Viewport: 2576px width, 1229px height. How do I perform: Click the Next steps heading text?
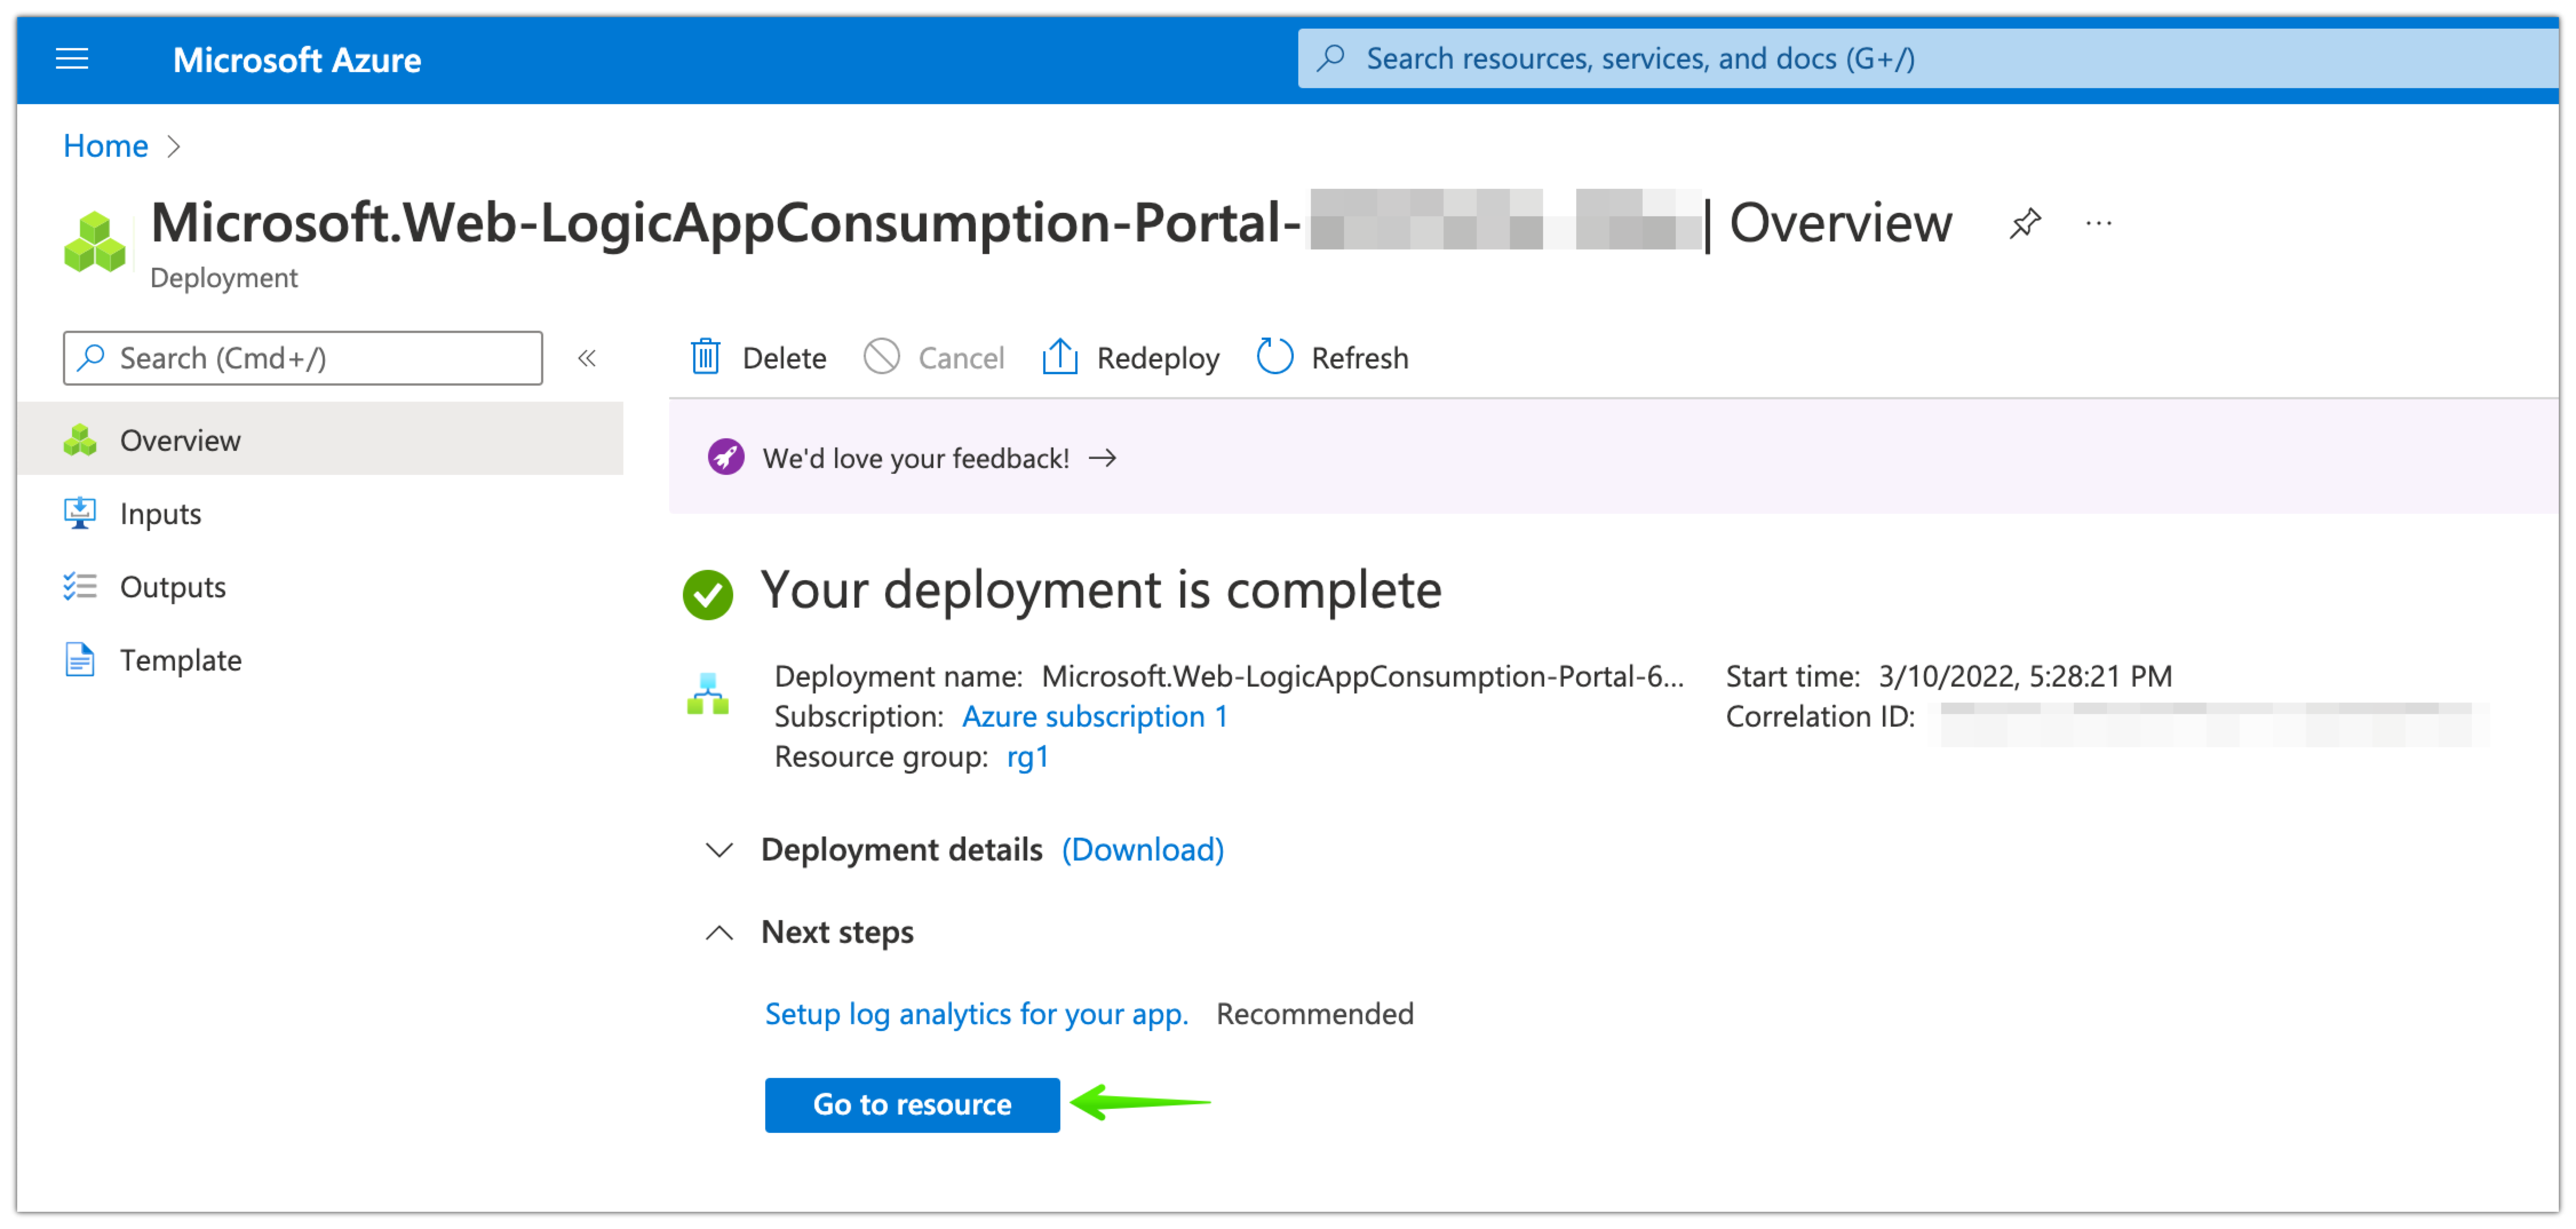pyautogui.click(x=837, y=932)
